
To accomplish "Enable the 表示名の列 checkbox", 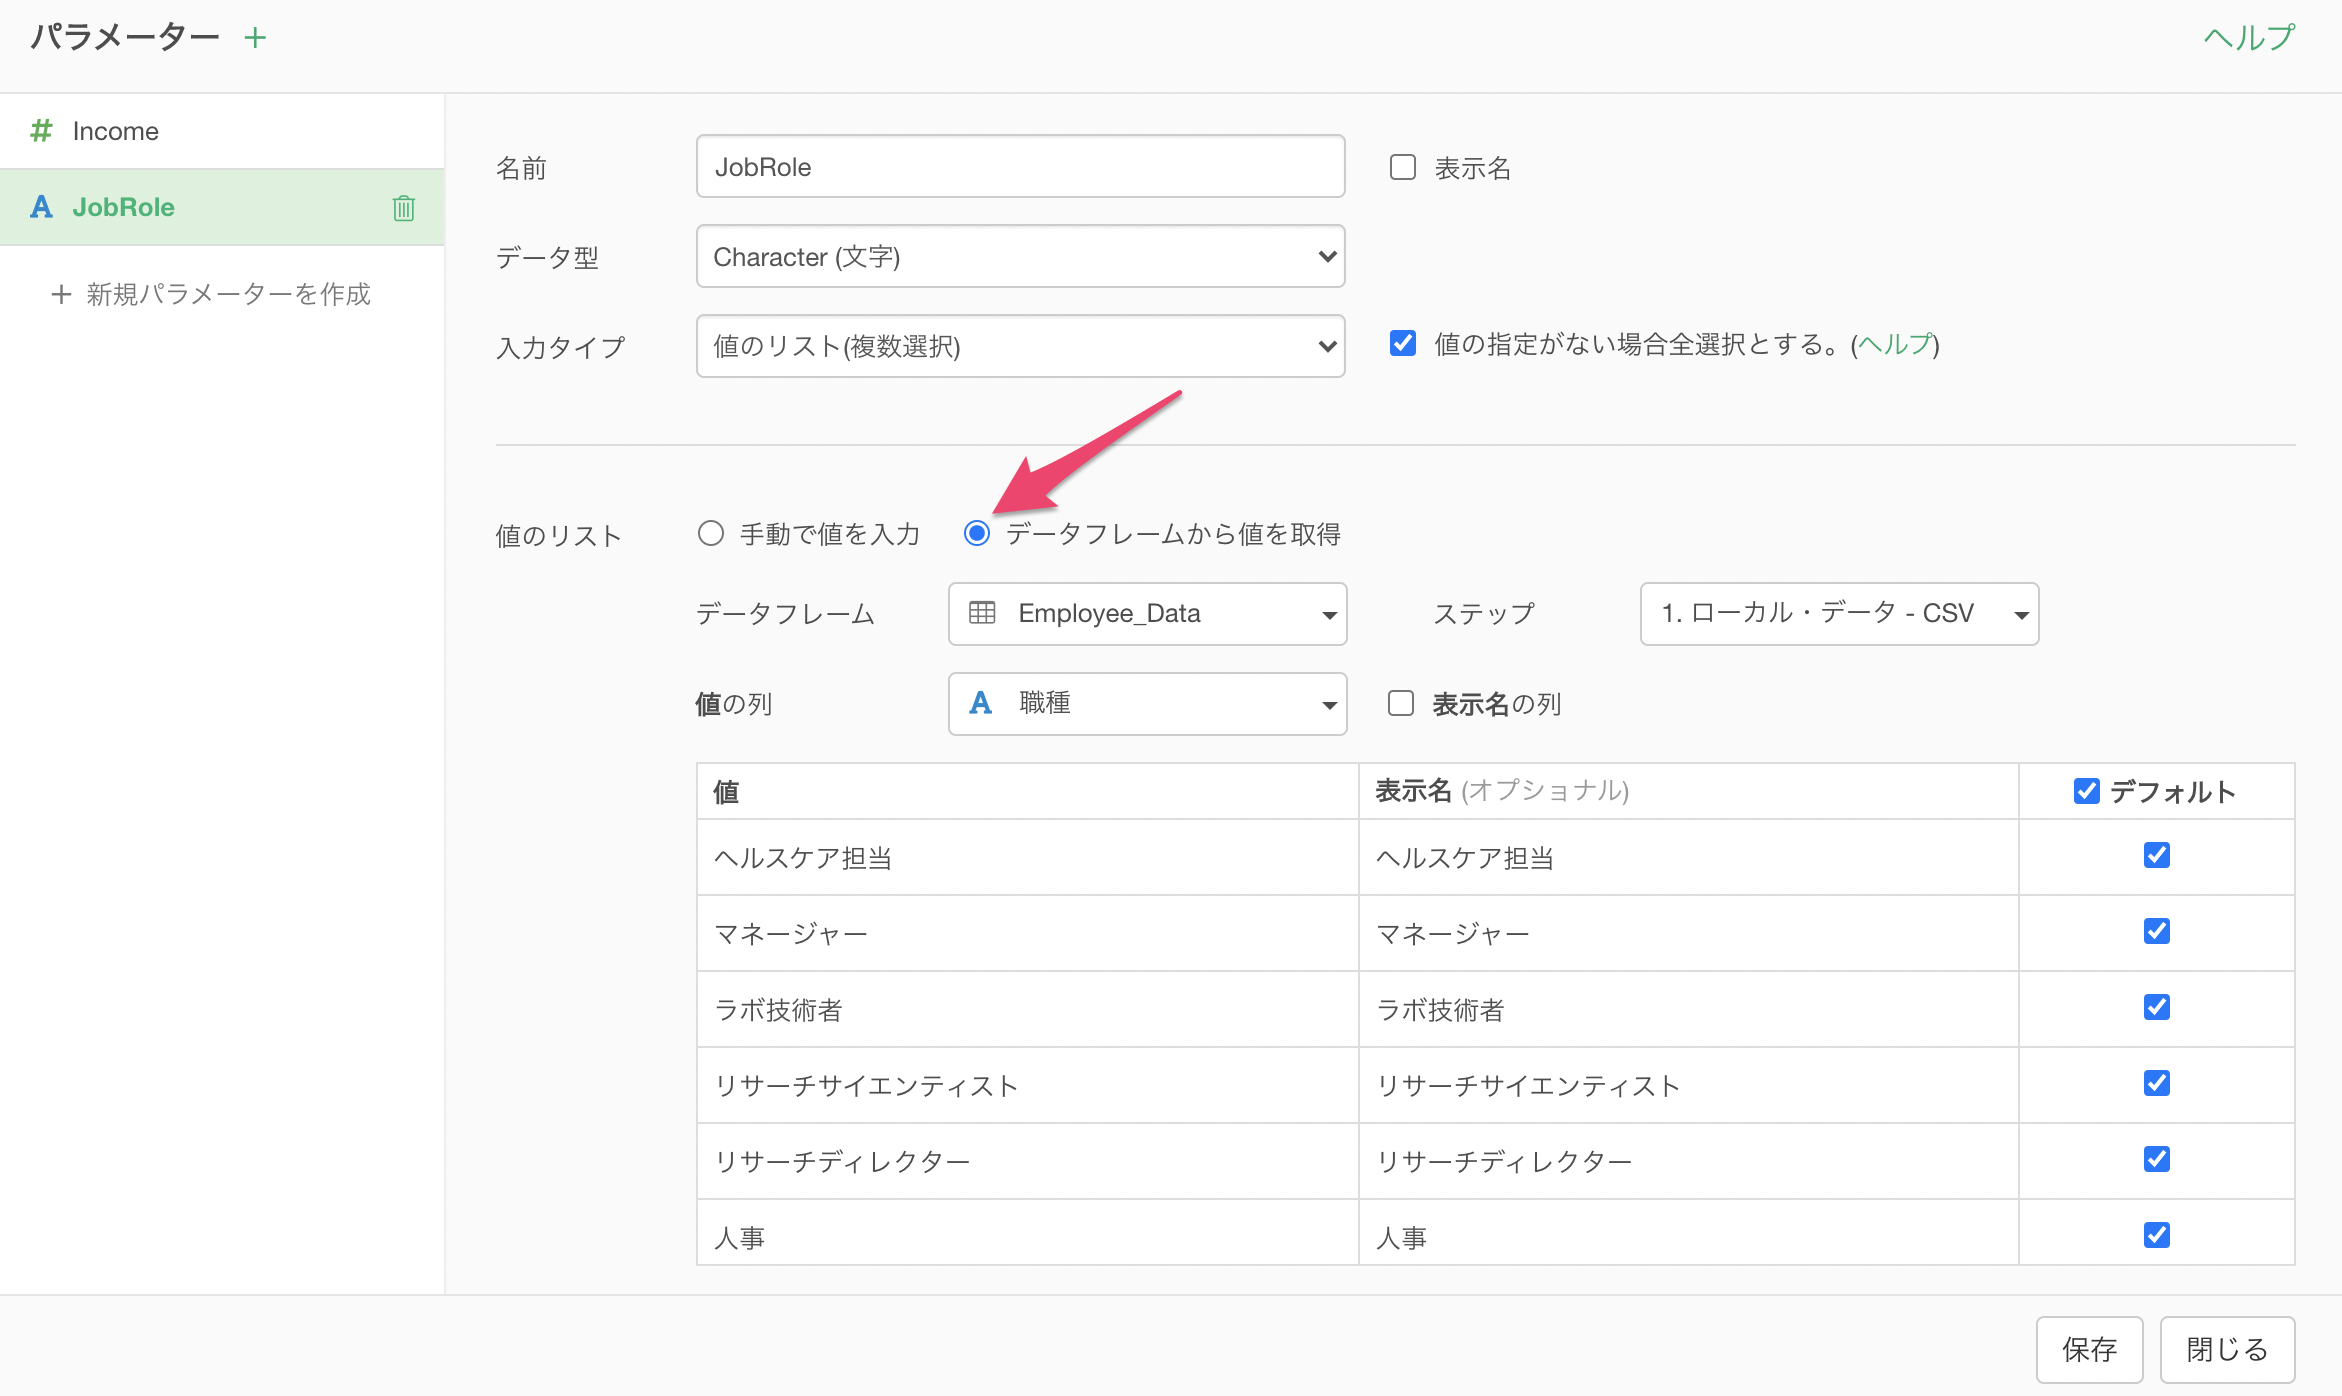I will pyautogui.click(x=1401, y=703).
